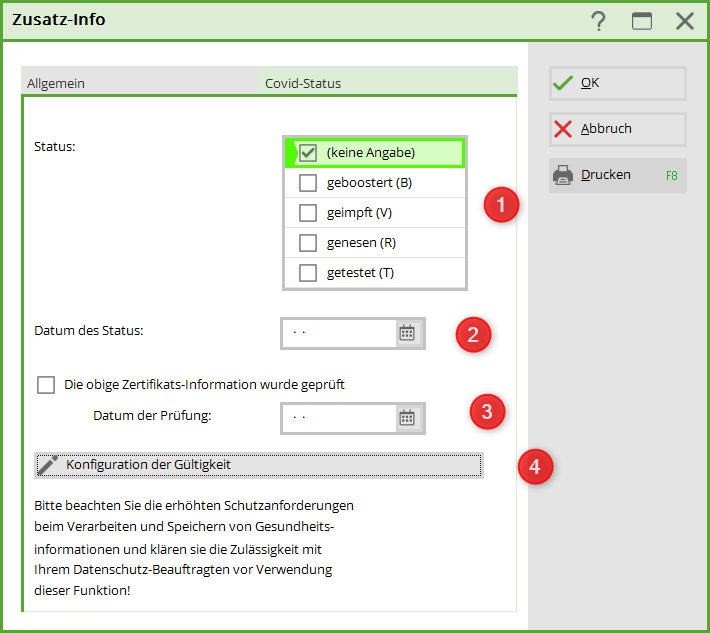The image size is (710, 633).
Task: Enable the geimpft (V) checkbox
Action: (308, 213)
